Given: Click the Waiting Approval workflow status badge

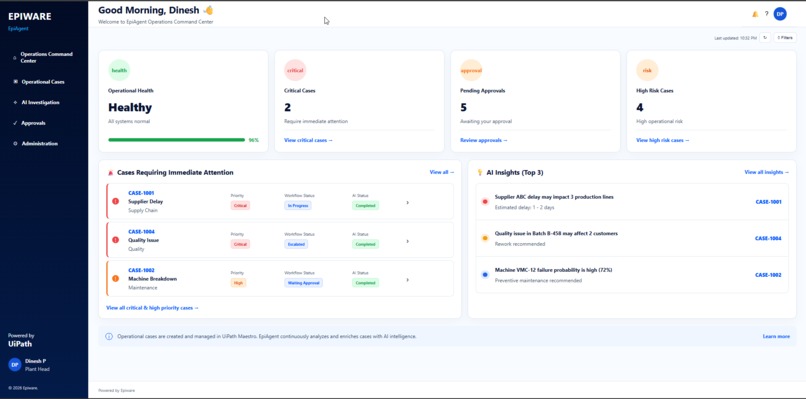Looking at the screenshot, I should (x=303, y=282).
